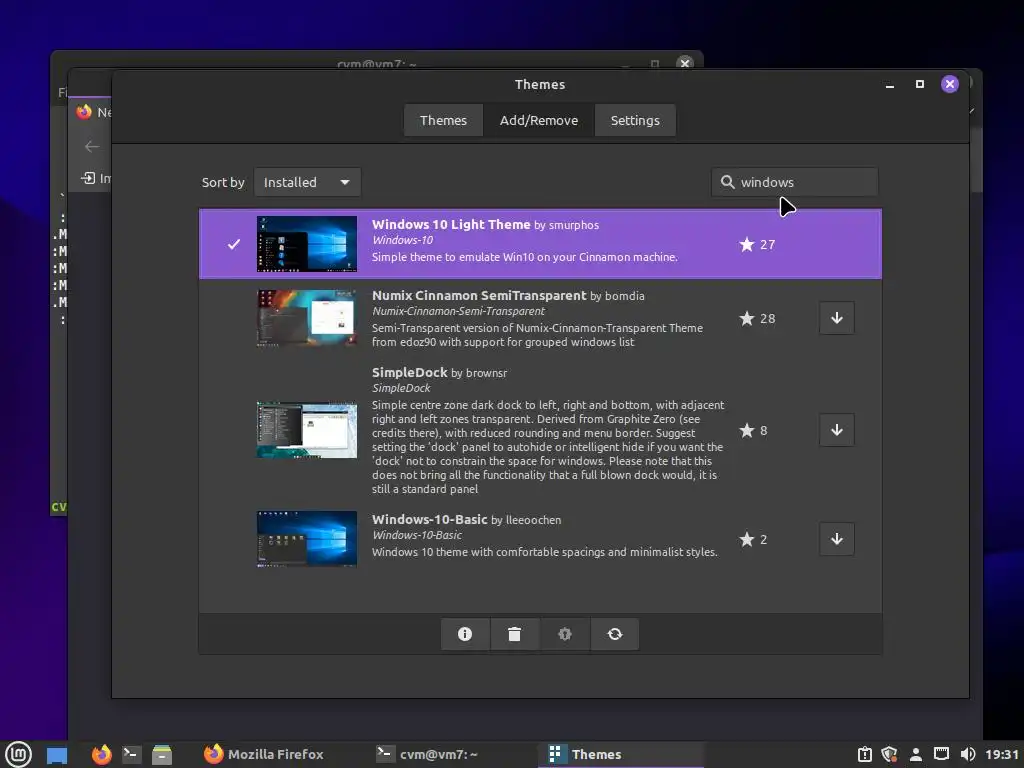Download the SimpleDock theme
The image size is (1024, 768).
click(x=837, y=430)
